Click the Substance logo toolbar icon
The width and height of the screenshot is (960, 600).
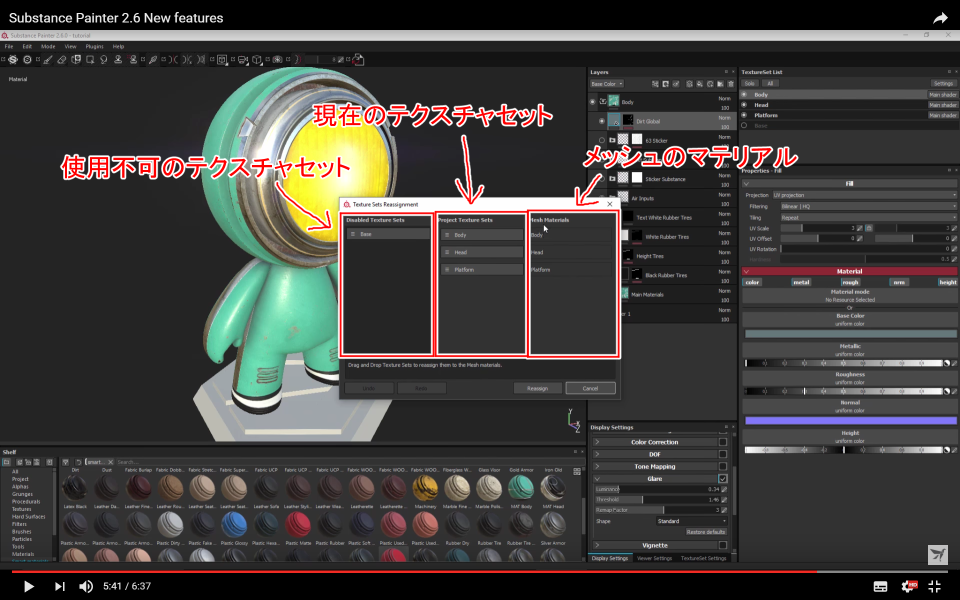click(x=13, y=59)
